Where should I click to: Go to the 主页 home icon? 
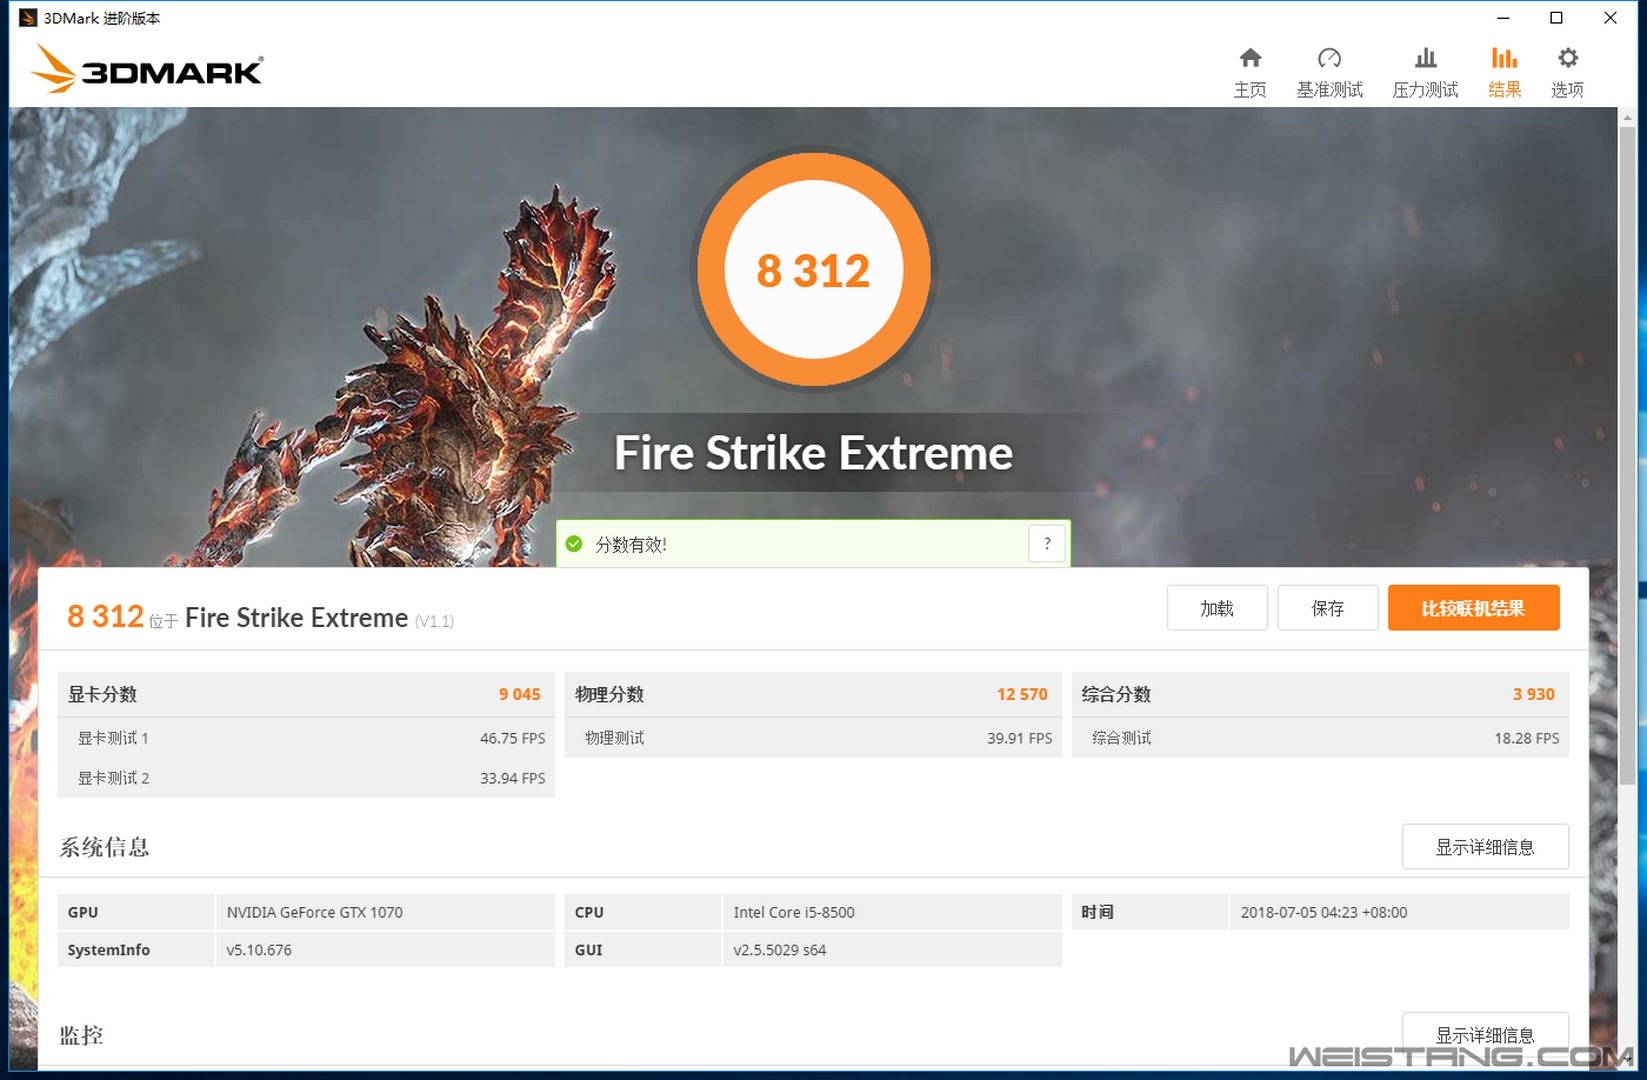click(1250, 58)
